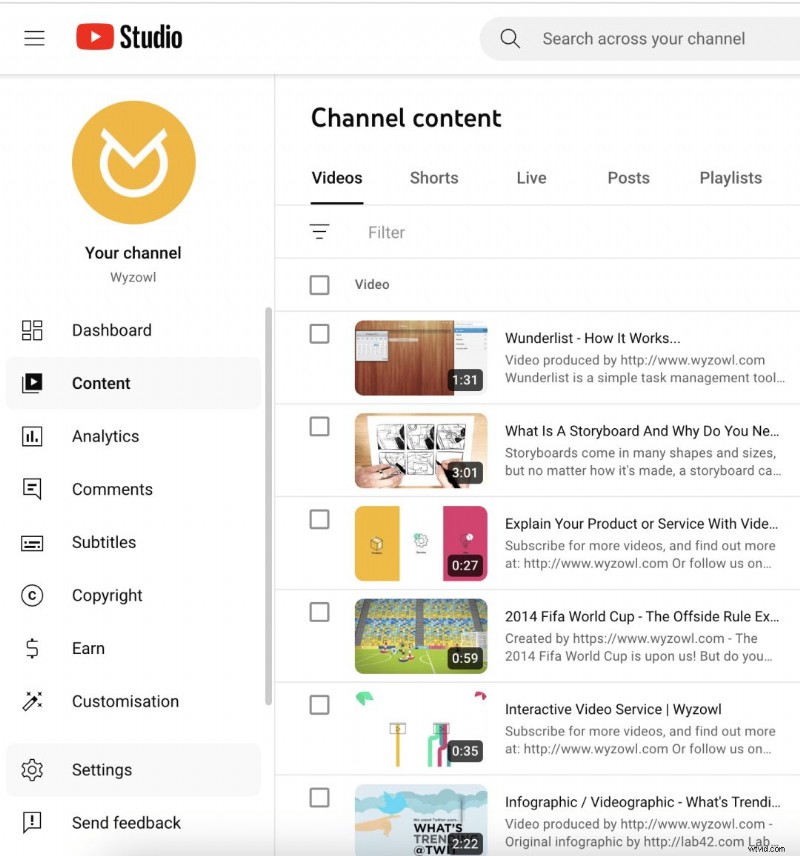This screenshot has width=800, height=856.
Task: Click Send feedback in the sidebar
Action: click(x=133, y=823)
